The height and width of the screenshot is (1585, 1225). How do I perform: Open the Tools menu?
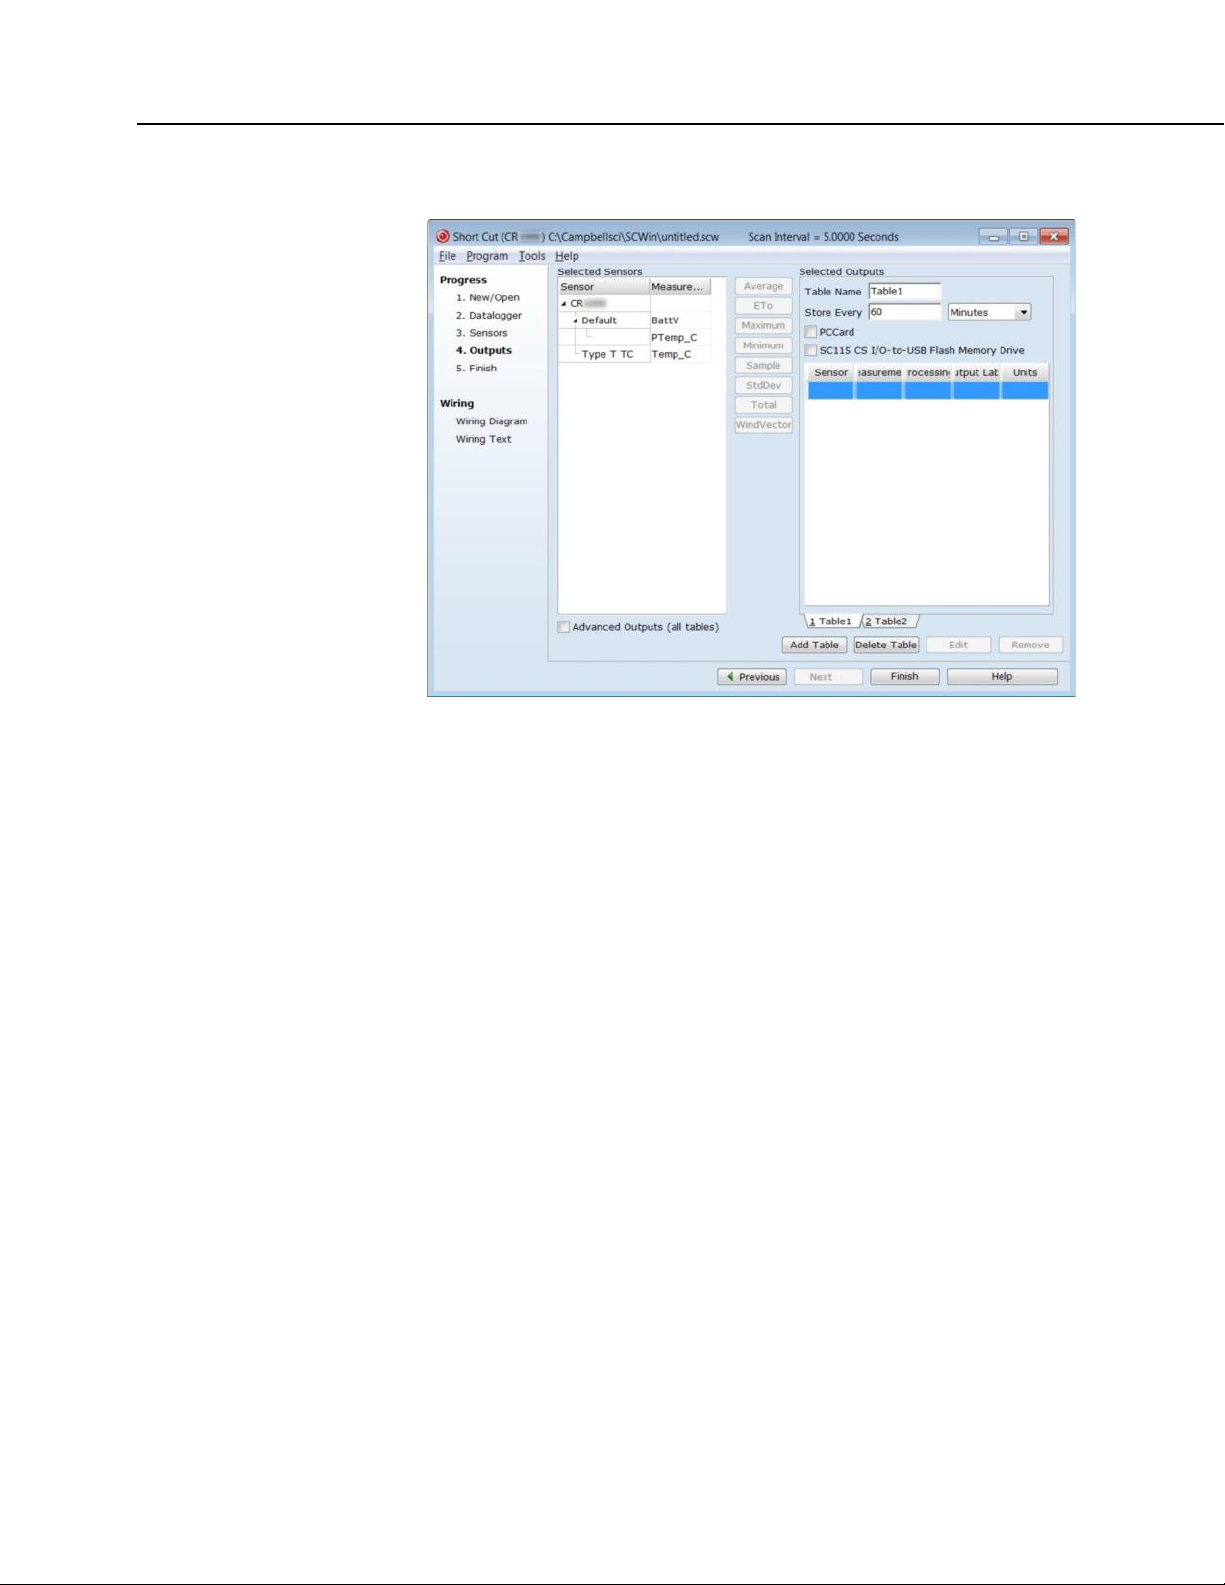point(532,256)
